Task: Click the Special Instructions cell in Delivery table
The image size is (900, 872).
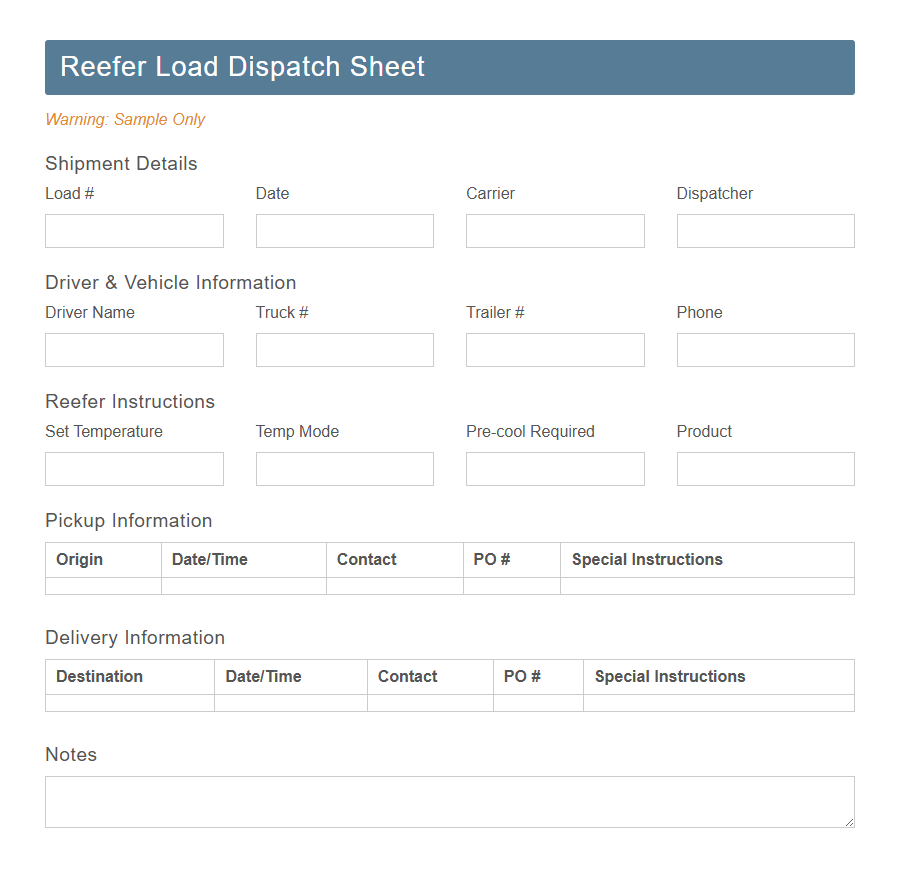Action: pos(718,704)
